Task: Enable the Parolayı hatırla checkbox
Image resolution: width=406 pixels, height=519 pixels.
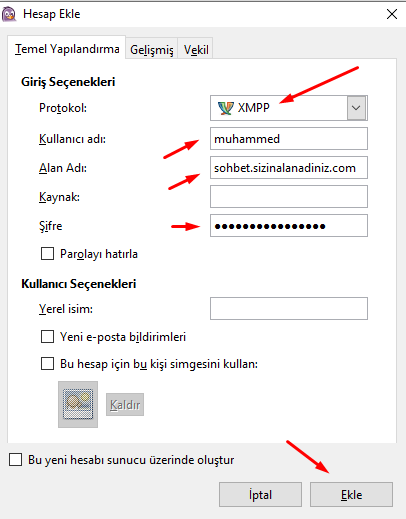Action: [x=47, y=253]
